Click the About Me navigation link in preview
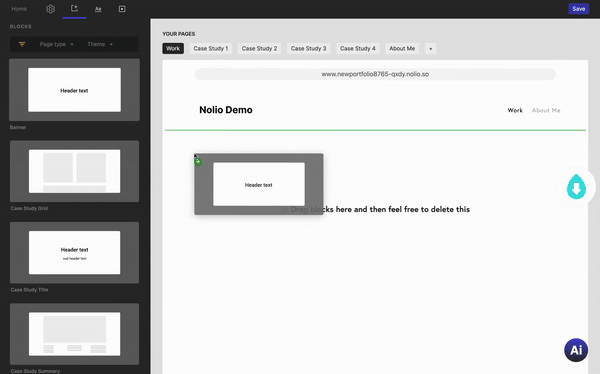 [x=546, y=110]
